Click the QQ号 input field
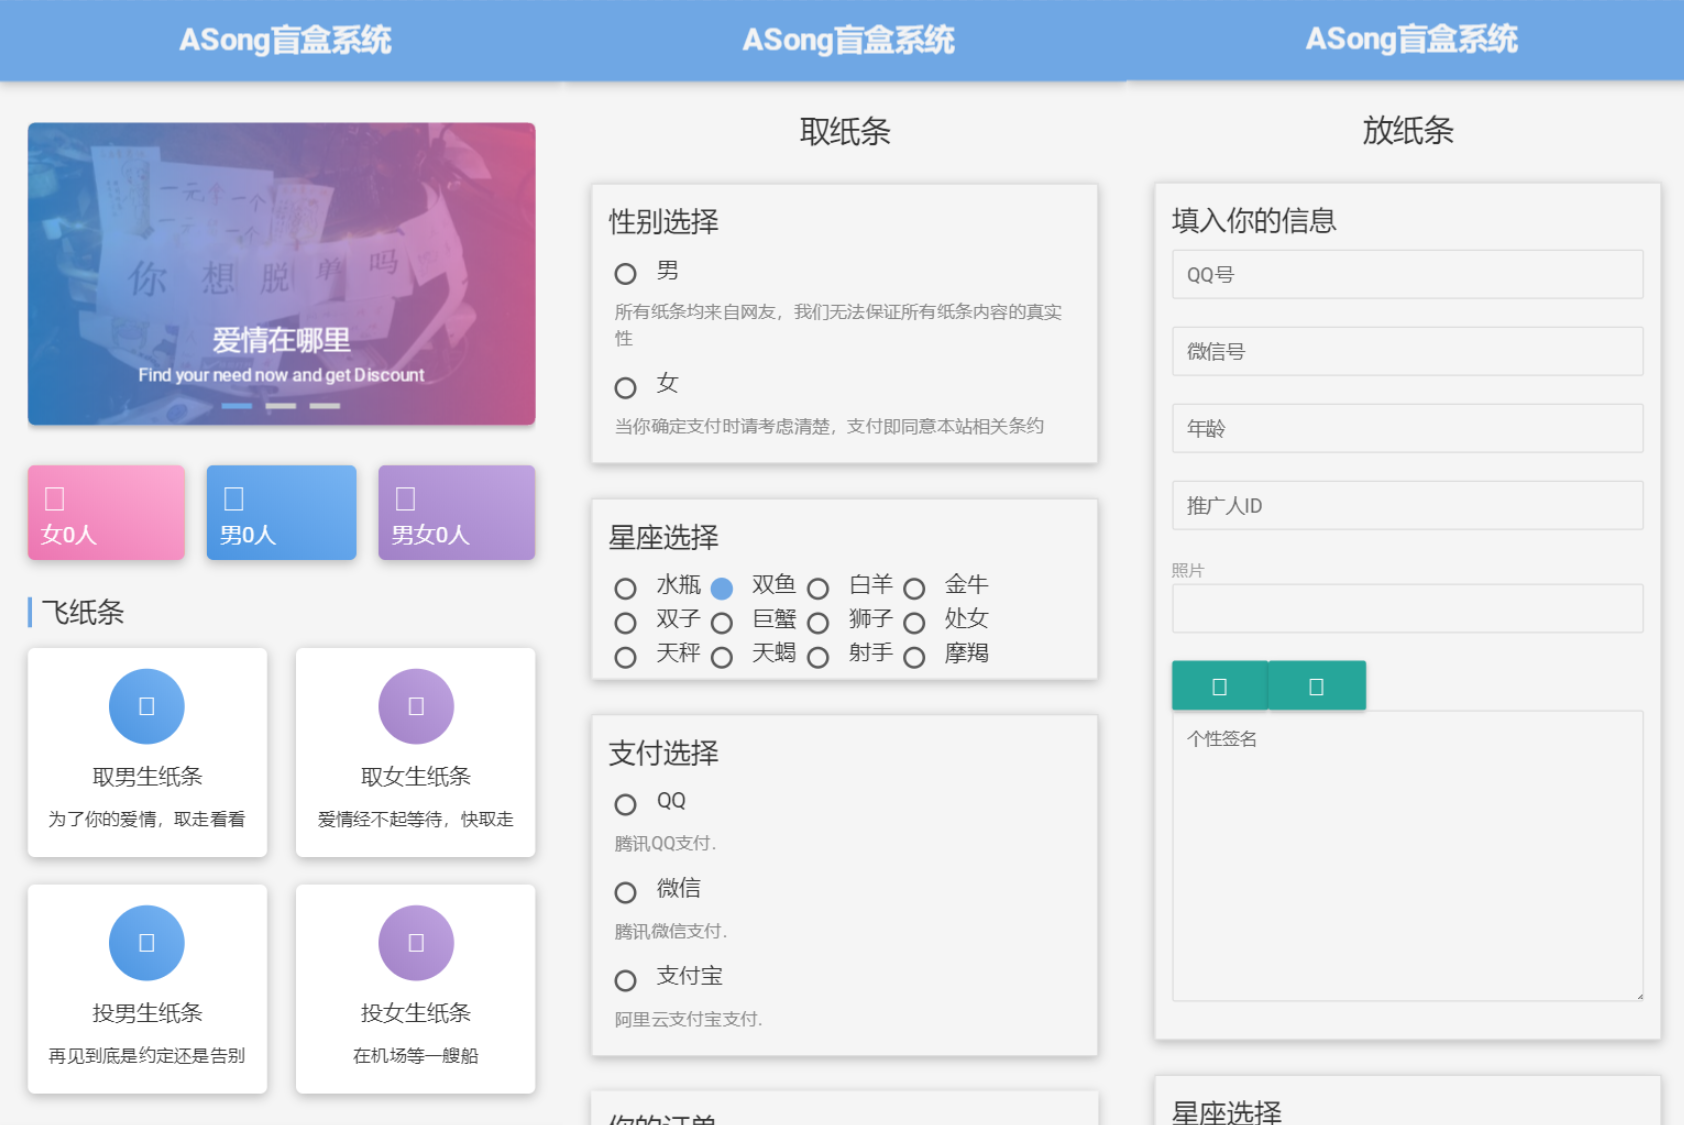The image size is (1684, 1125). point(1406,274)
